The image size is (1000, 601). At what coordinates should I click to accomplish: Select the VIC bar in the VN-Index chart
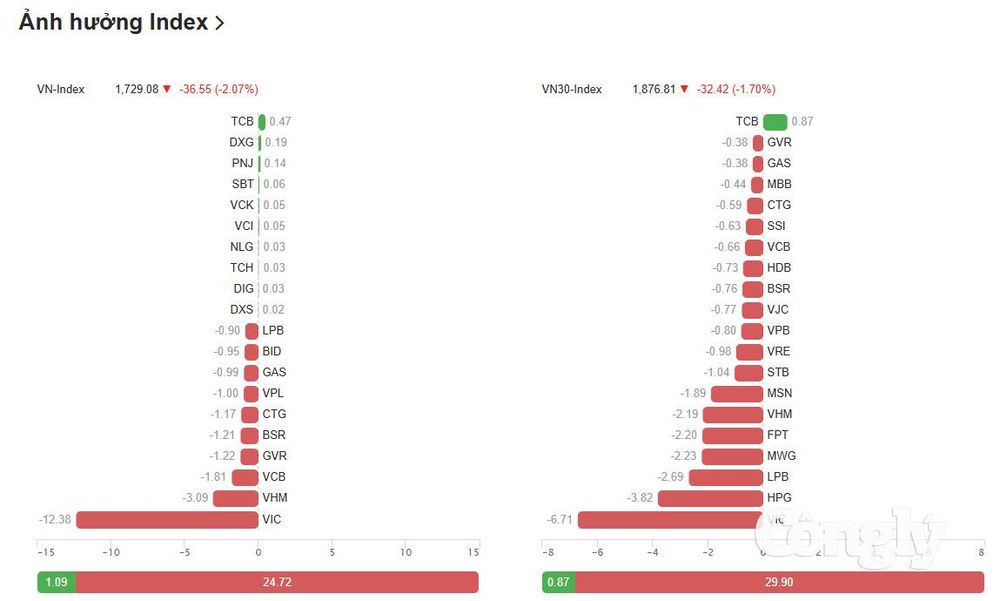click(x=167, y=519)
